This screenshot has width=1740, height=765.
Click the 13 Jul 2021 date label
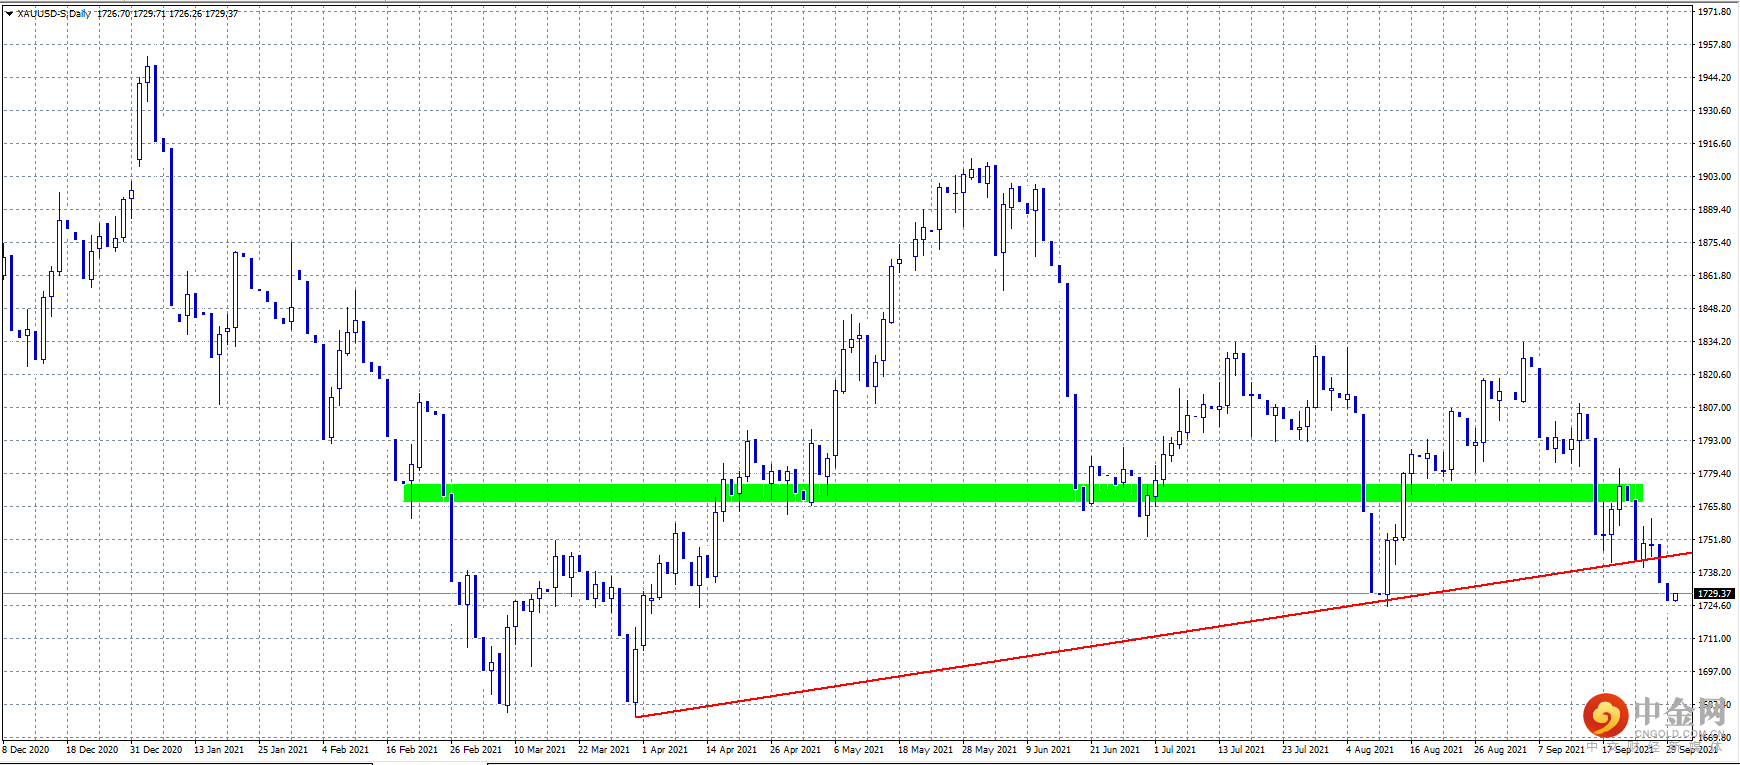click(1241, 750)
